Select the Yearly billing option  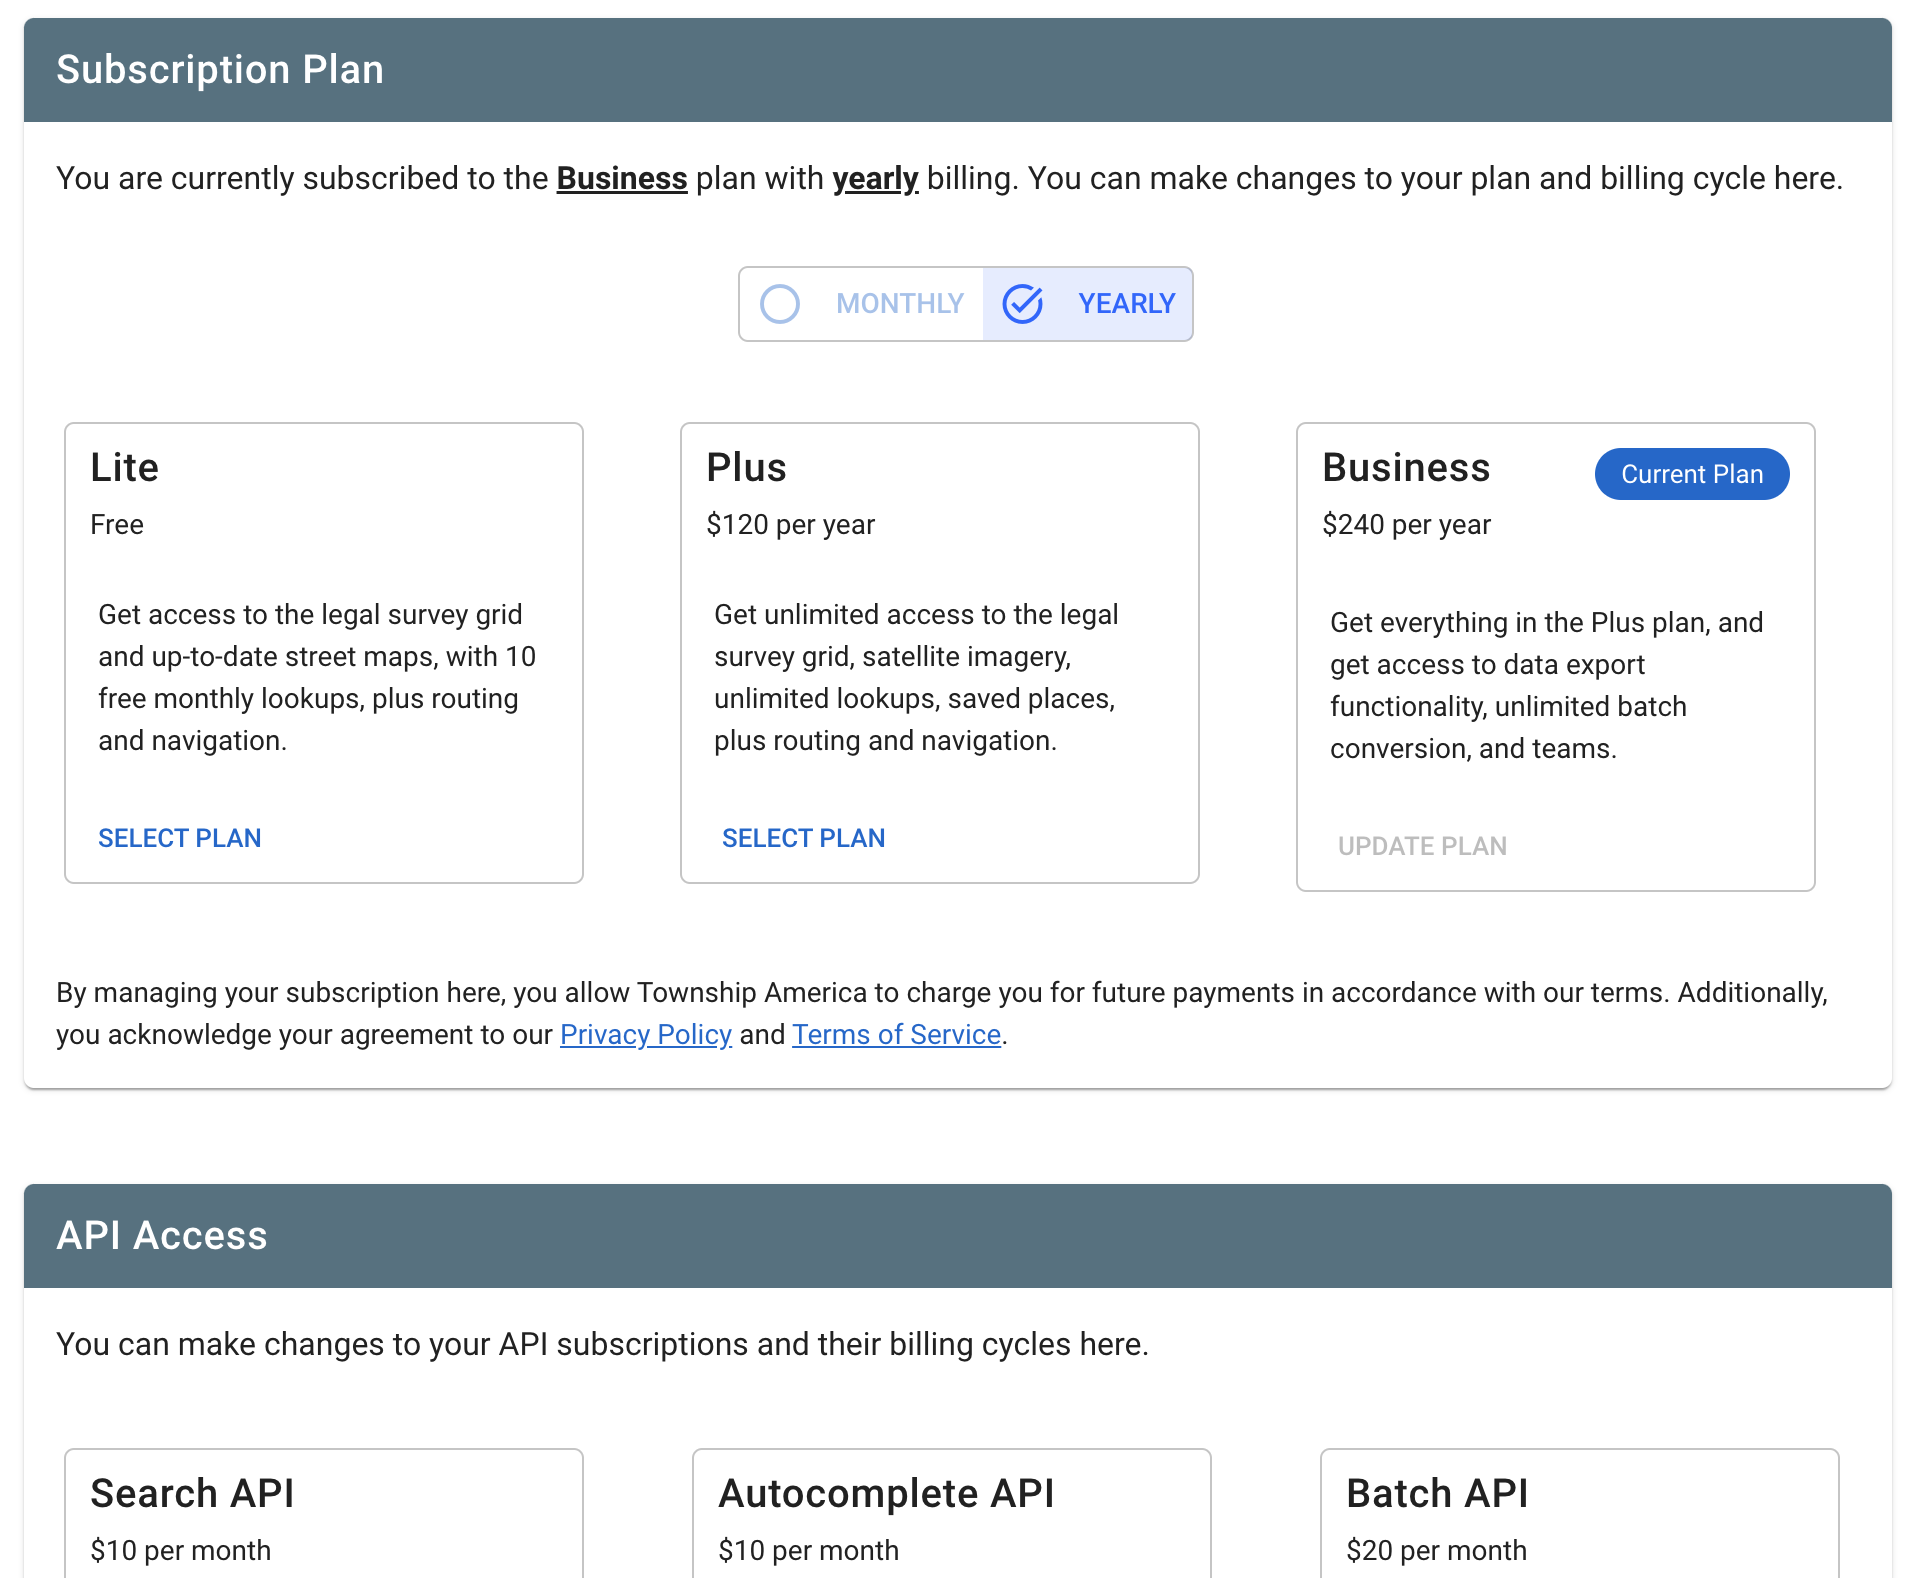click(1088, 304)
